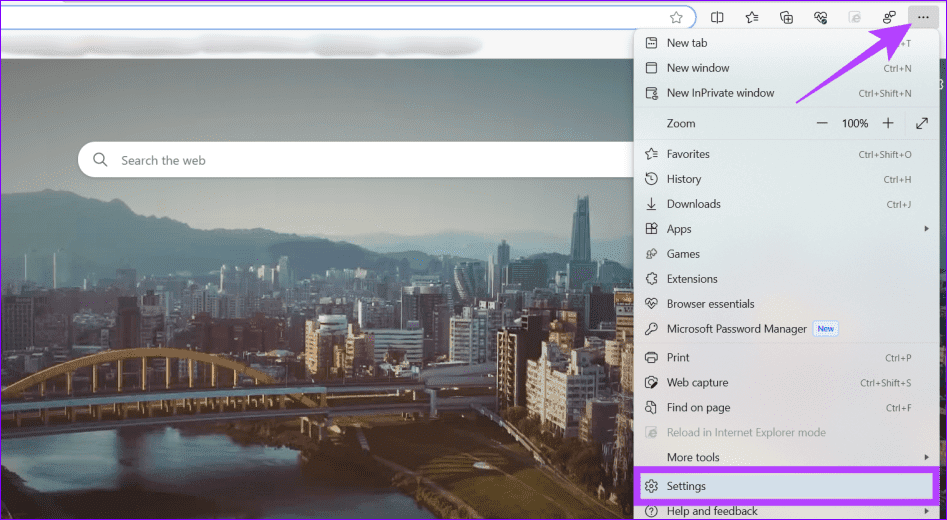
Task: Click the Ctrl+Shift+N shortcut text
Action: [x=885, y=94]
